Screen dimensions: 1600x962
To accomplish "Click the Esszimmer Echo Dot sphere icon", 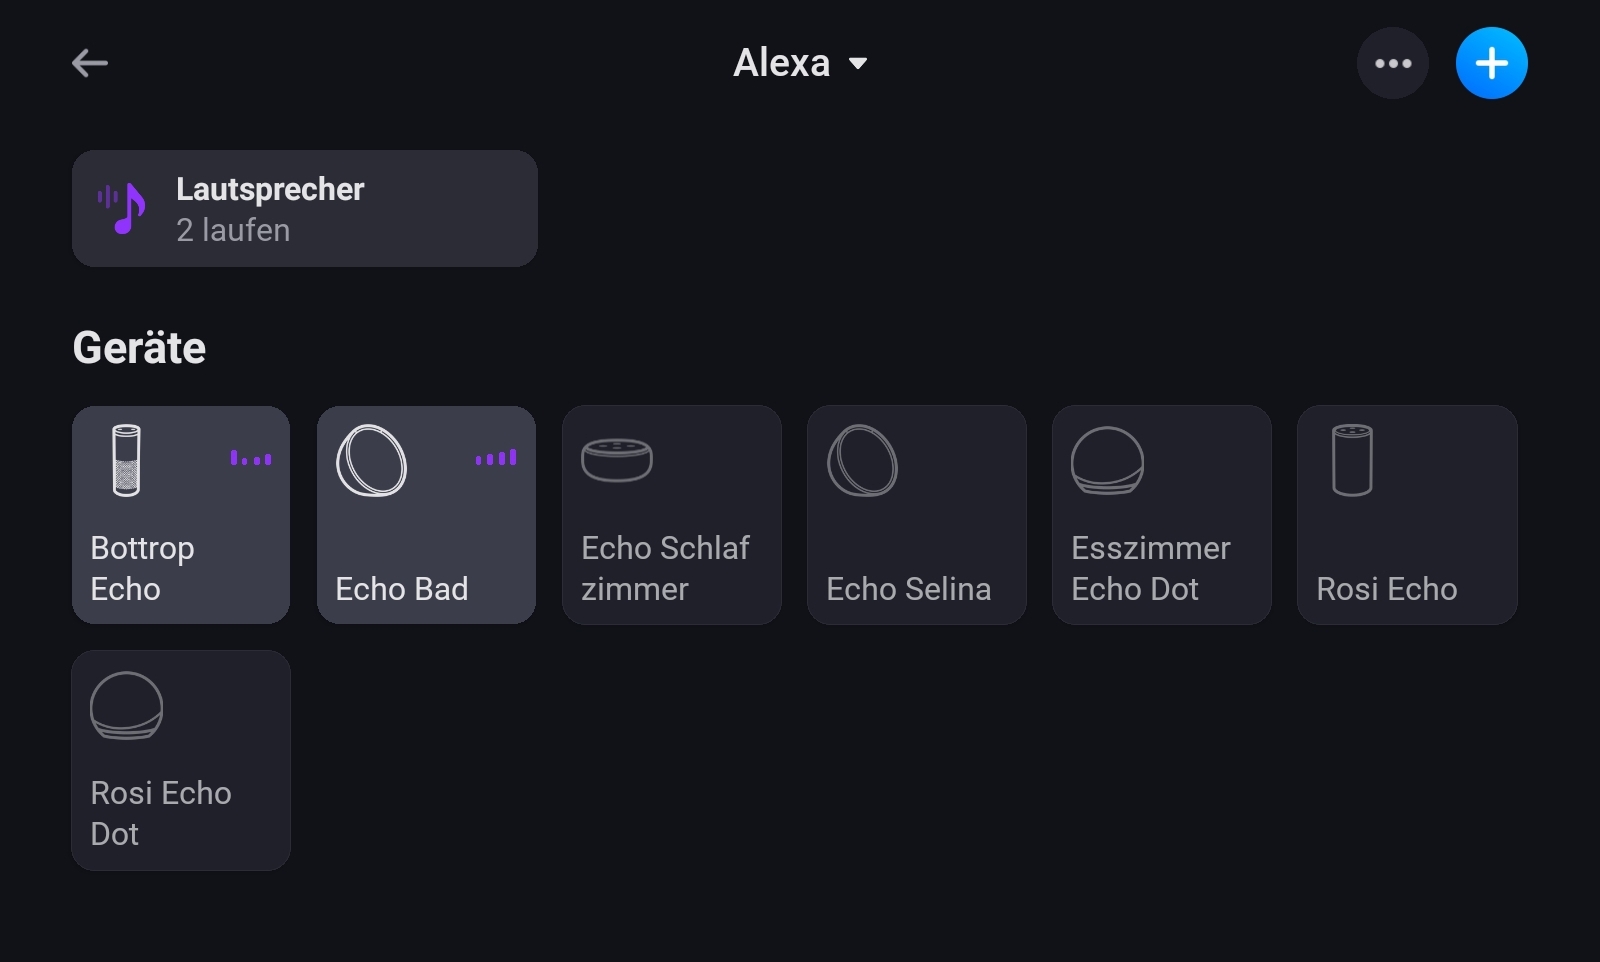I will click(x=1107, y=461).
